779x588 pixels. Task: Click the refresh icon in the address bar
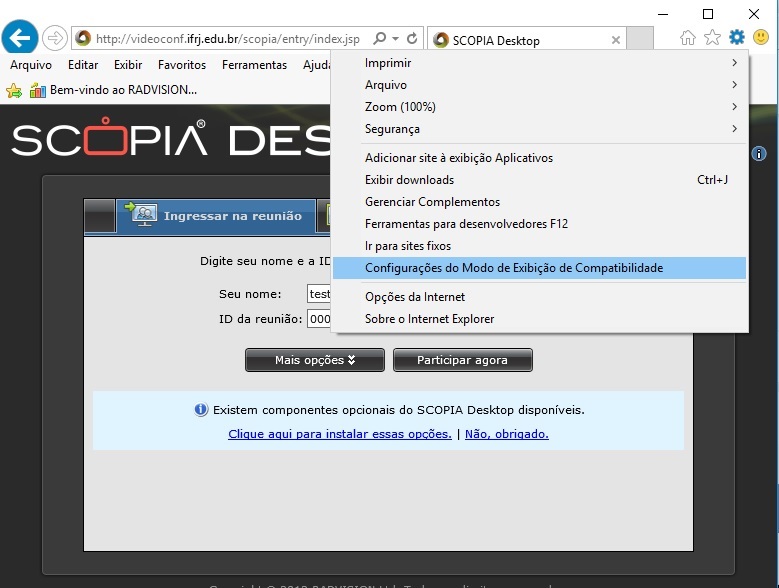(411, 39)
